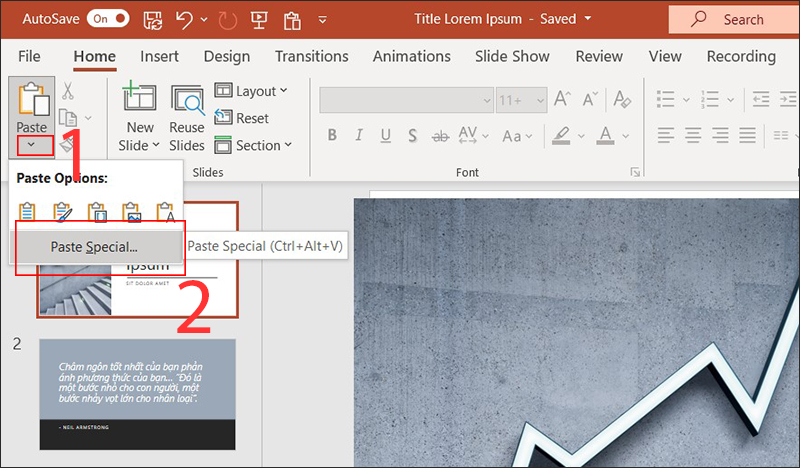Choose Keep Text Only paste option
800x468 pixels.
coord(166,212)
